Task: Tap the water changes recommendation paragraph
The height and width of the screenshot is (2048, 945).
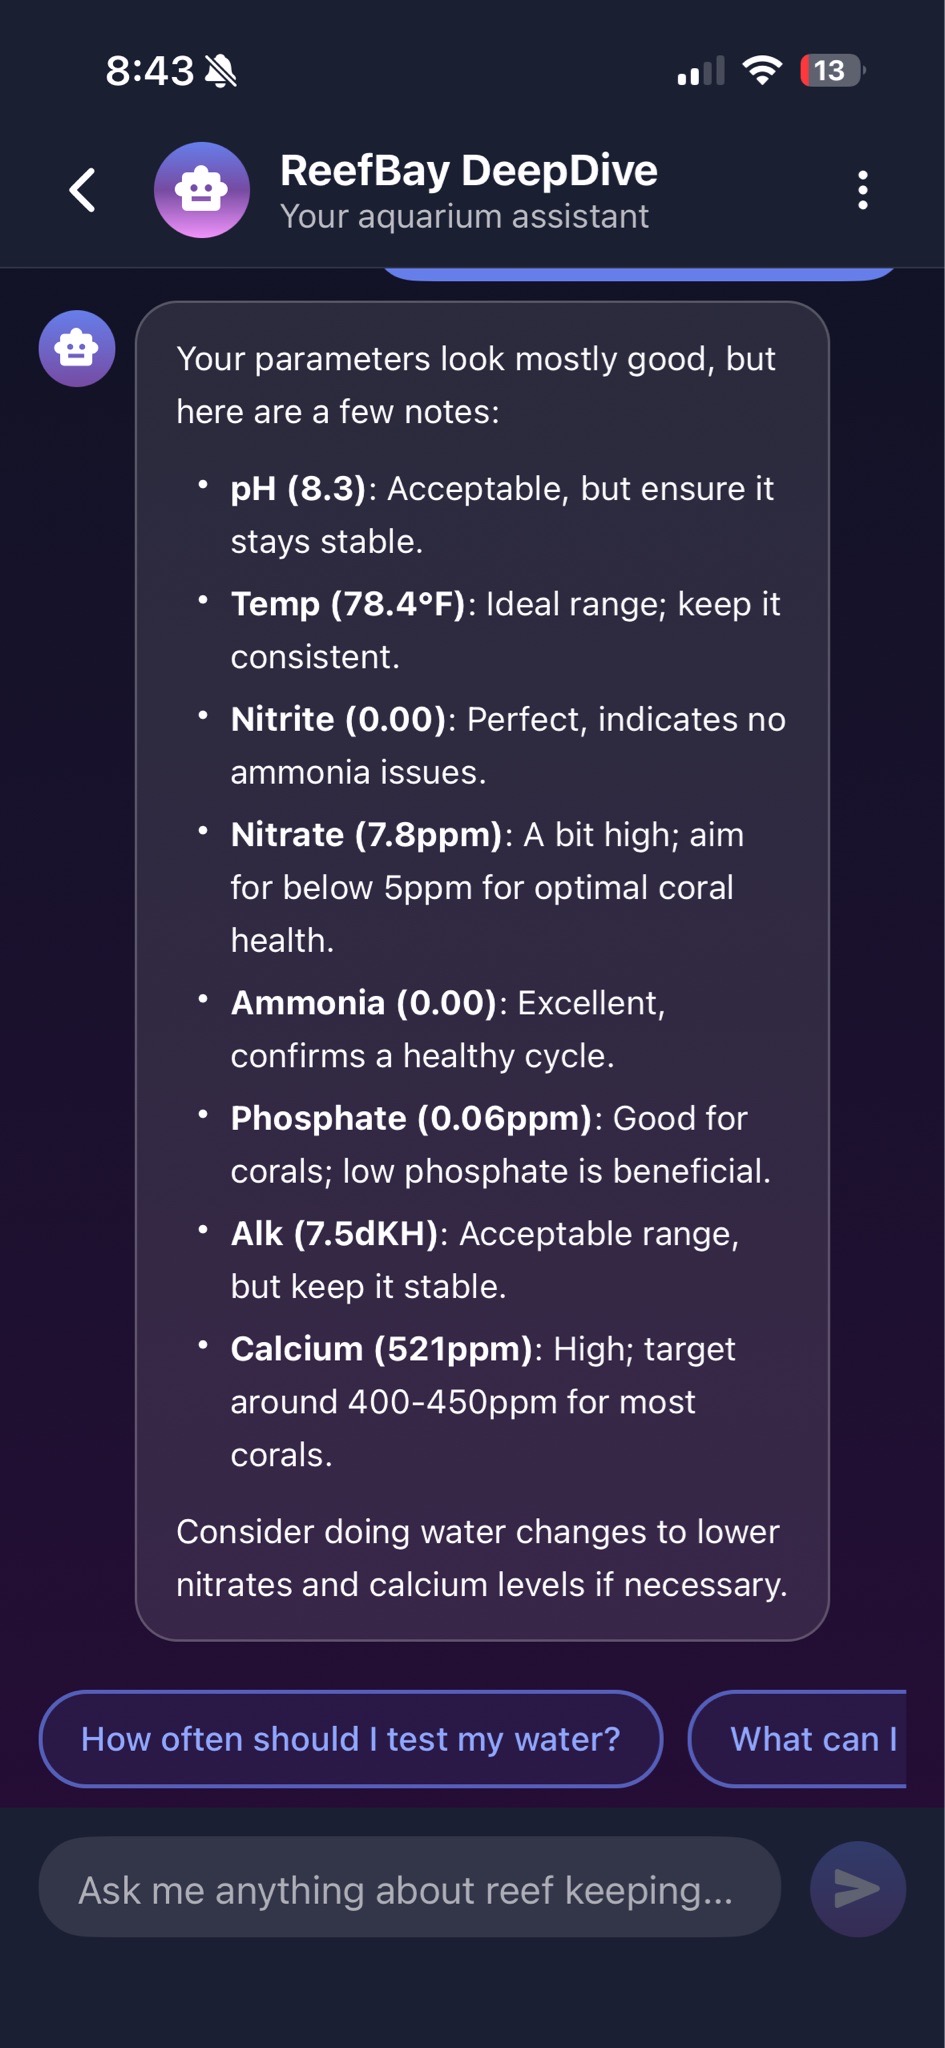Action: (481, 1557)
